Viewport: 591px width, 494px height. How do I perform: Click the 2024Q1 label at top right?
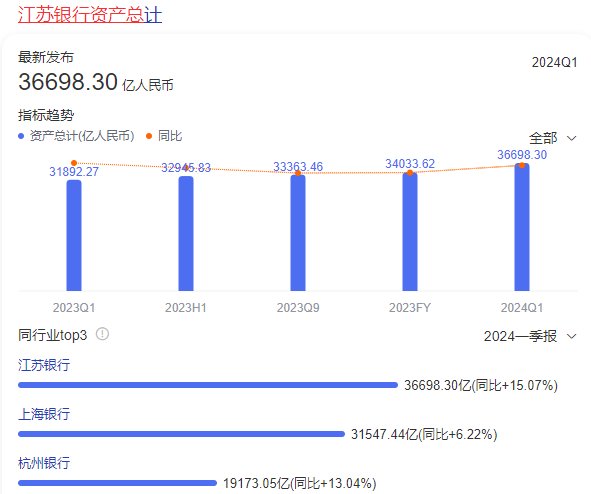(x=554, y=63)
